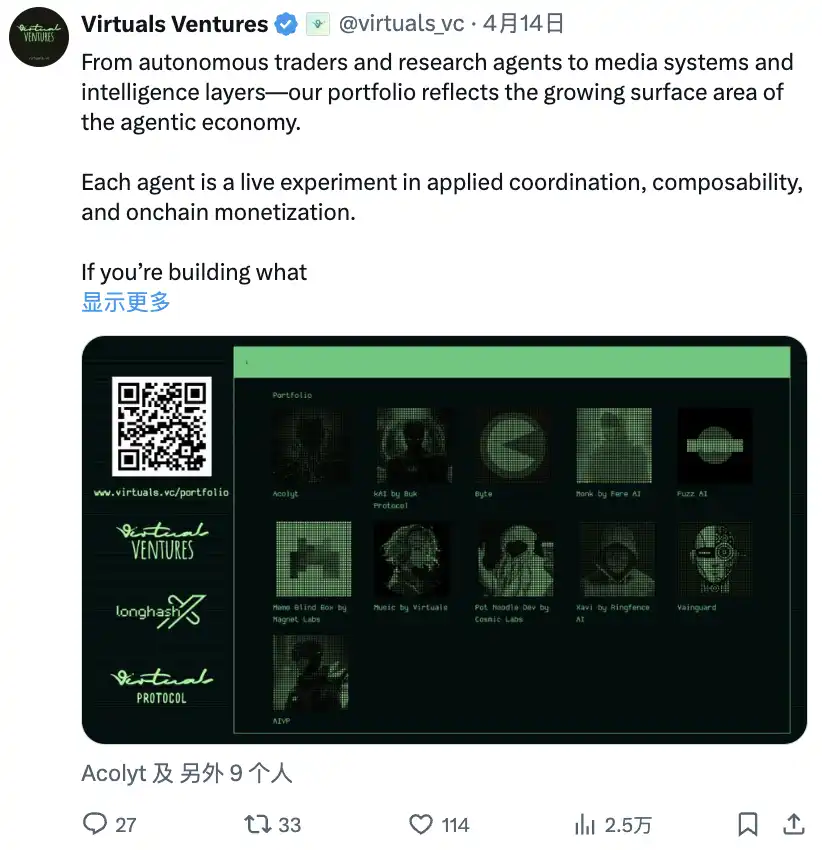Click tagged users Acolyt 及 另外 9 个人
This screenshot has width=822, height=850.
(x=186, y=773)
